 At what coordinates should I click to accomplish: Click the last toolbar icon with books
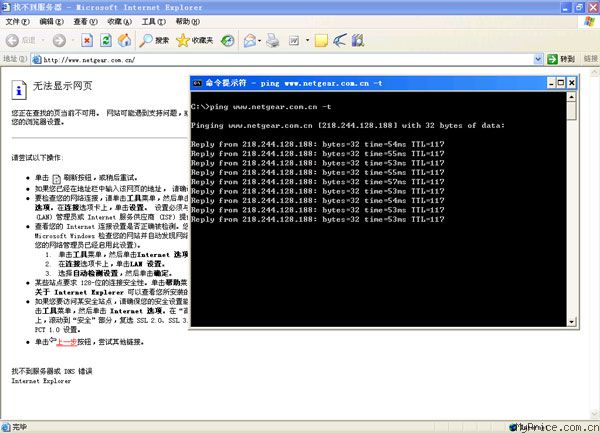[x=358, y=40]
